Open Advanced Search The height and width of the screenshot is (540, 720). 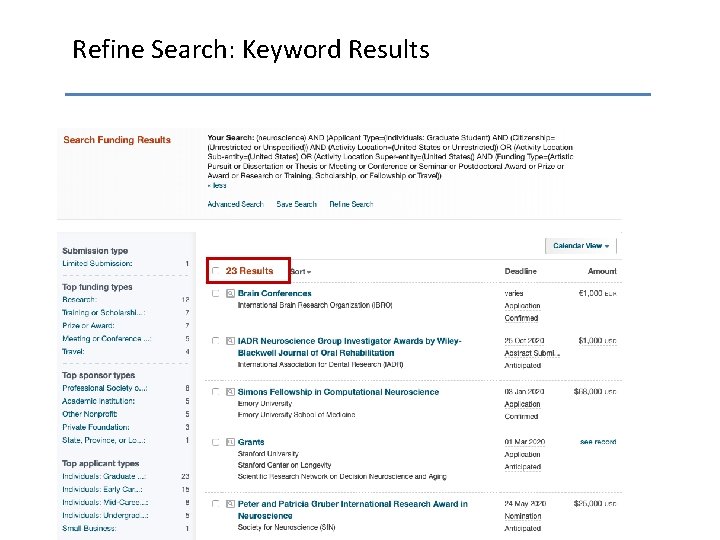pyautogui.click(x=235, y=204)
